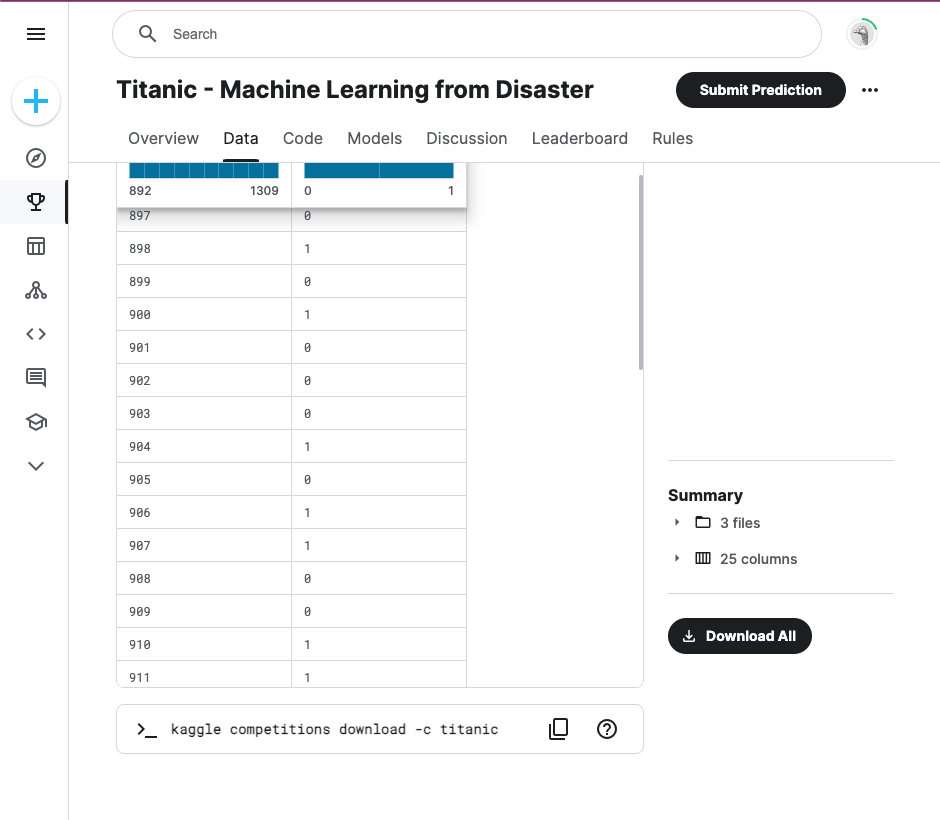Select the cell with PassengerId 904
Image resolution: width=940 pixels, height=820 pixels.
point(204,446)
